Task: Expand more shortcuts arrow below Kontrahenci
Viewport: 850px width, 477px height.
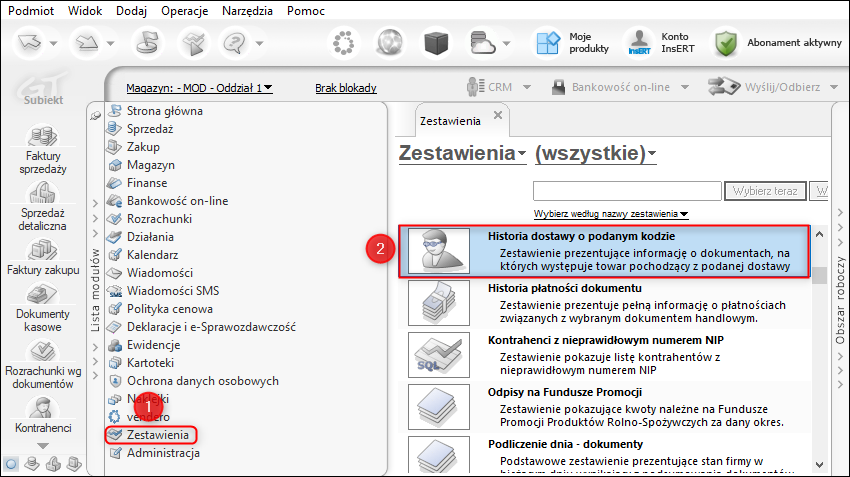Action: click(x=42, y=446)
